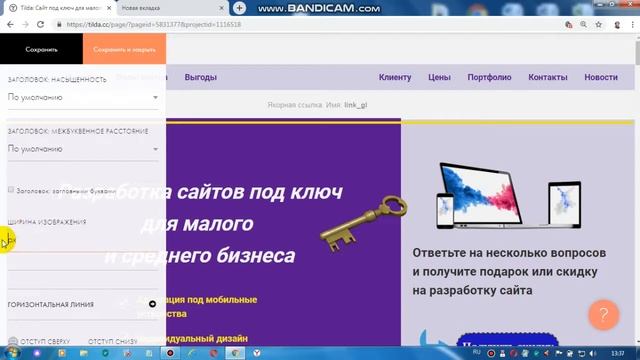Open 'Новости' menu item

(x=601, y=77)
